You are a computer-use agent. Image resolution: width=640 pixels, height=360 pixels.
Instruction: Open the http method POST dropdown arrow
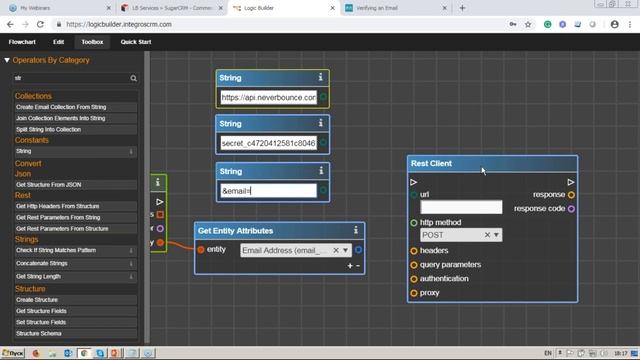pos(496,235)
